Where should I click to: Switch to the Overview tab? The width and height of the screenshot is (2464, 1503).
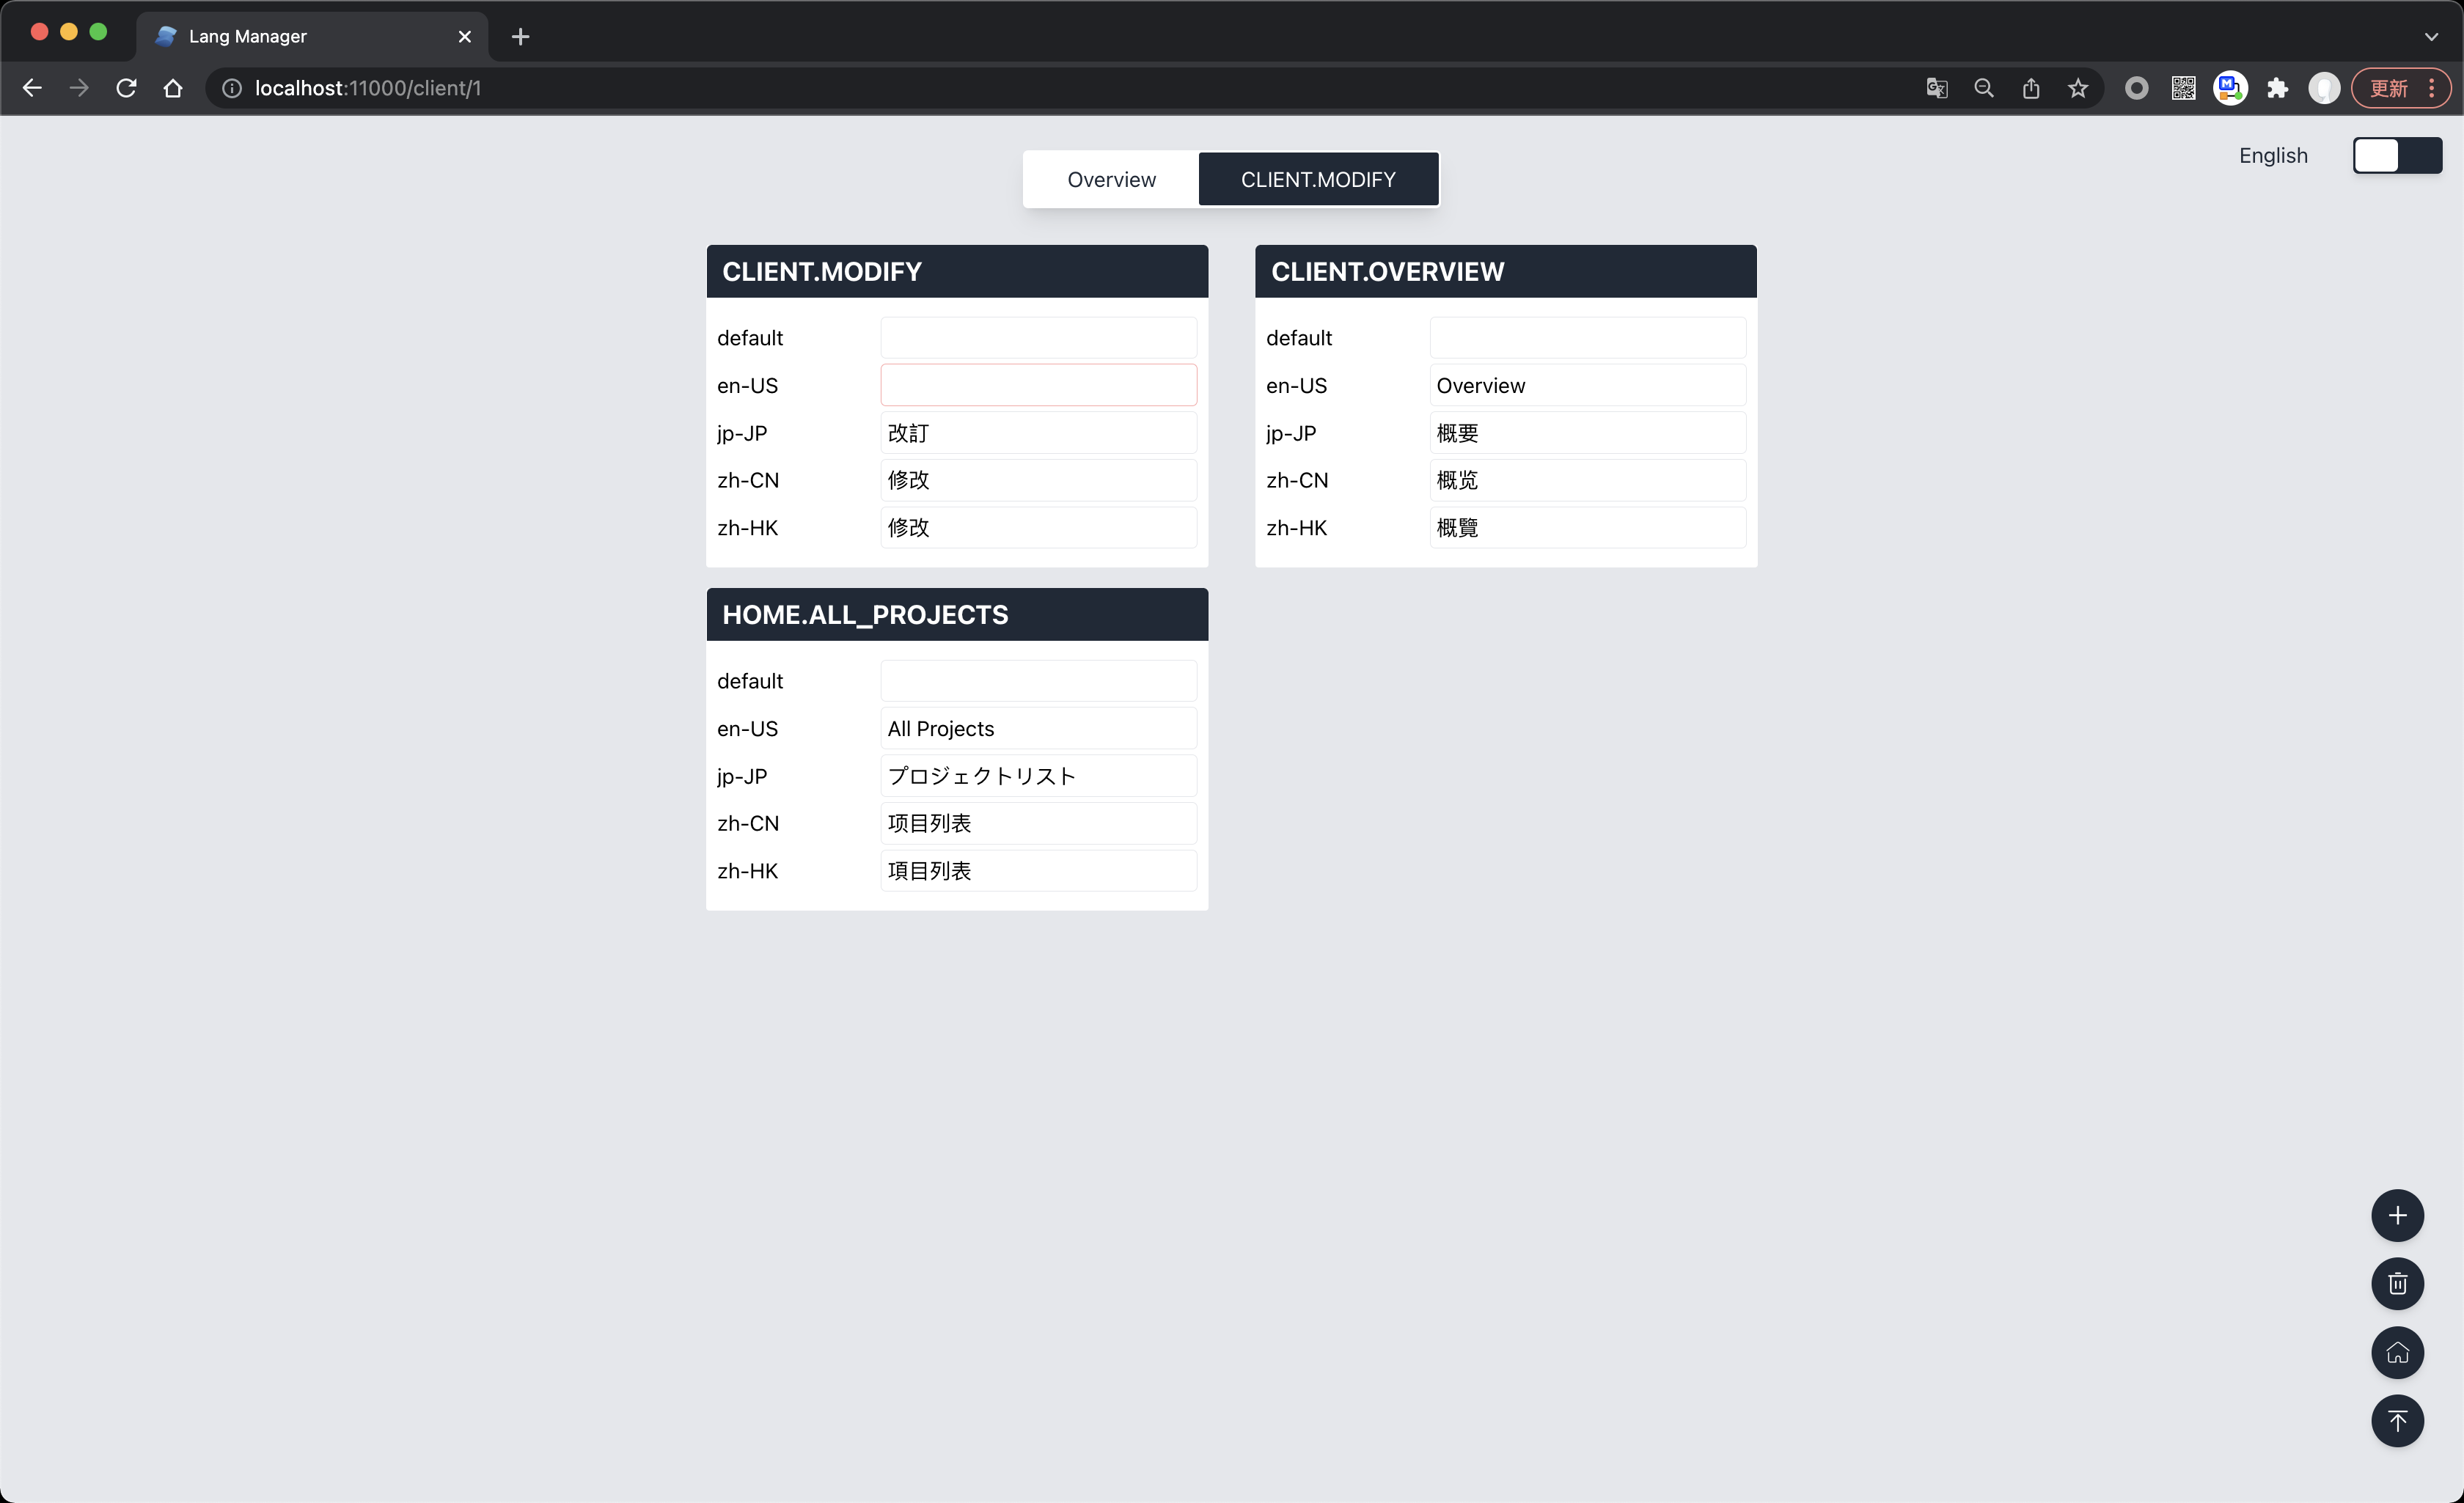tap(1111, 179)
